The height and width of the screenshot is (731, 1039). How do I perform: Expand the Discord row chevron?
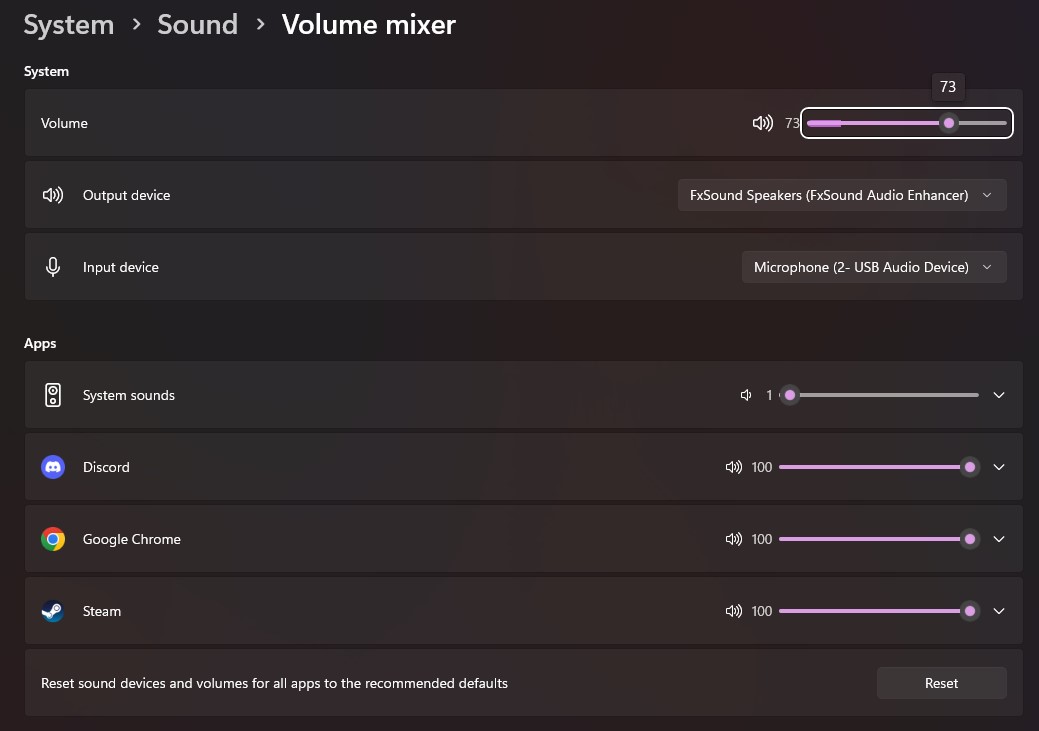coord(999,467)
